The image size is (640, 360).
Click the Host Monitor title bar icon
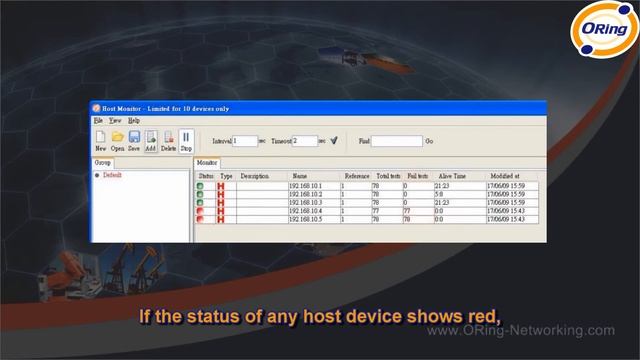coord(96,109)
